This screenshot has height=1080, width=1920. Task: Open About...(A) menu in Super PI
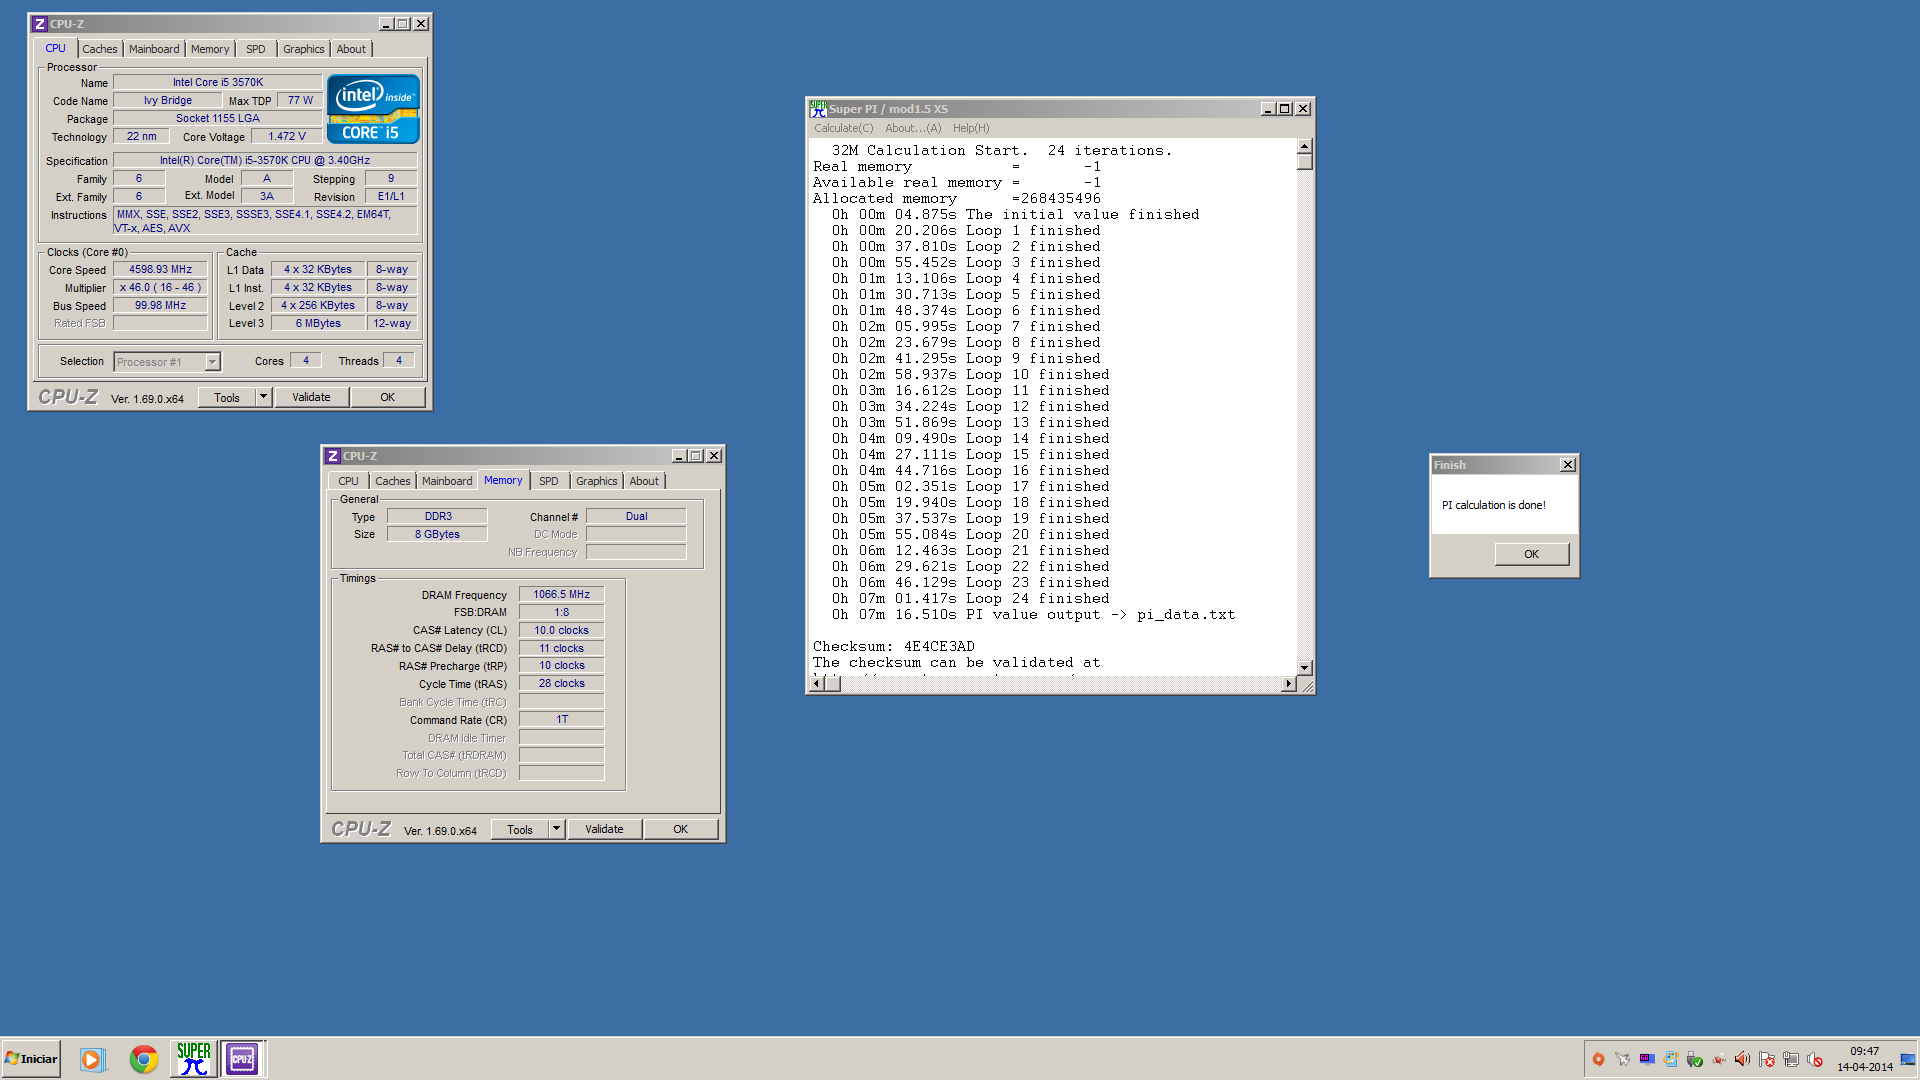coord(913,128)
